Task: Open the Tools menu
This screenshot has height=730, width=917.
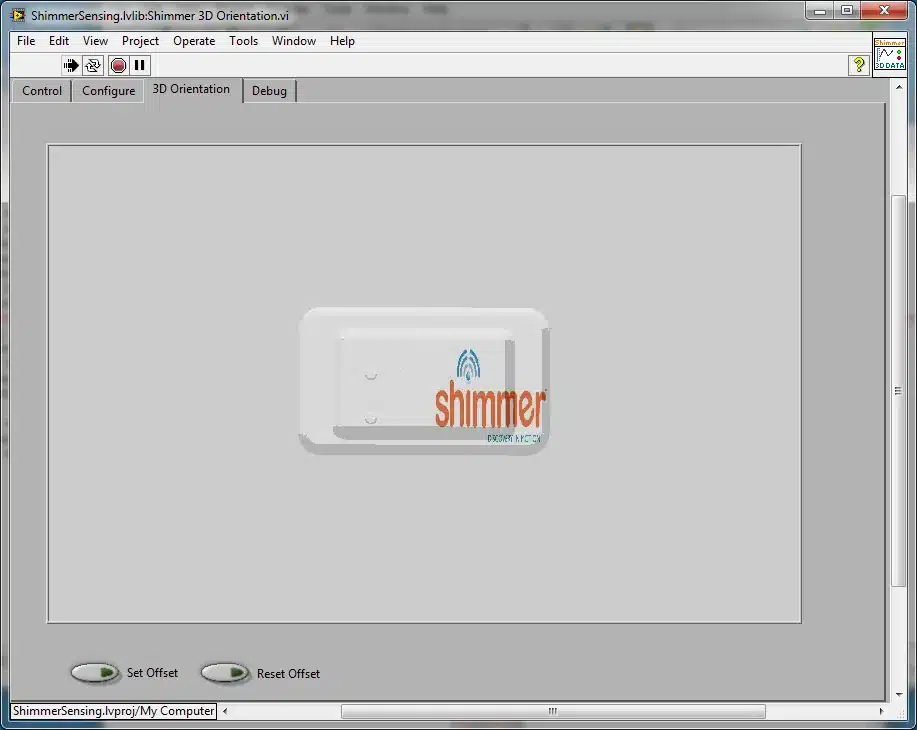Action: click(243, 41)
